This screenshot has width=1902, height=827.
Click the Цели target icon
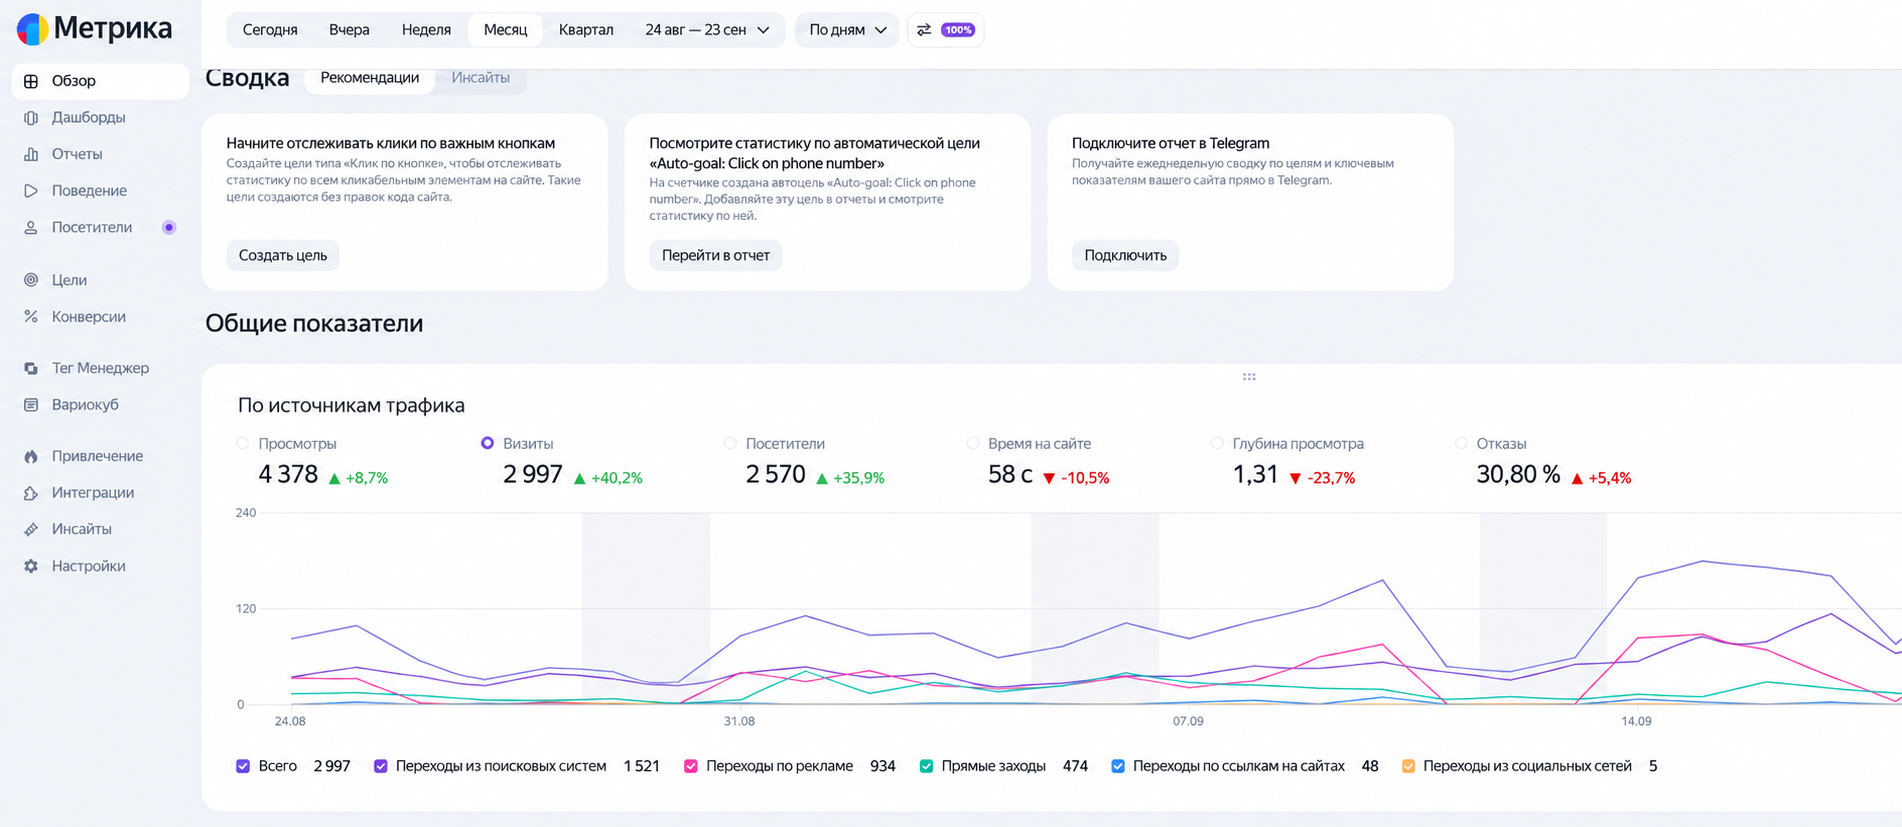point(31,280)
